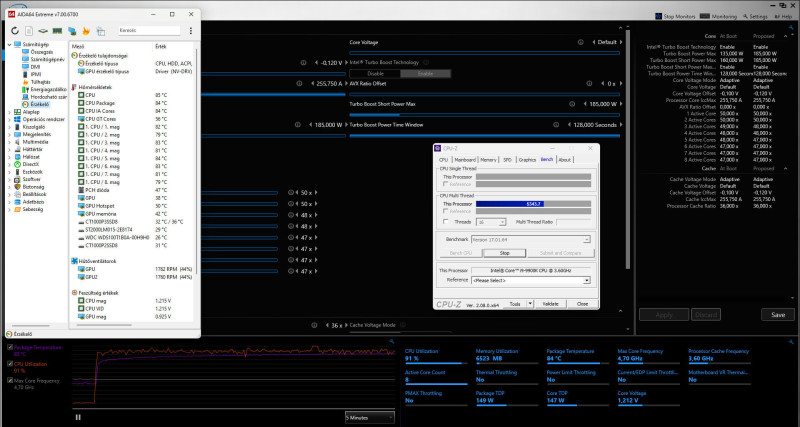This screenshot has height=427, width=800.
Task: Select DMI in the AIDA64 tree
Action: coord(35,67)
